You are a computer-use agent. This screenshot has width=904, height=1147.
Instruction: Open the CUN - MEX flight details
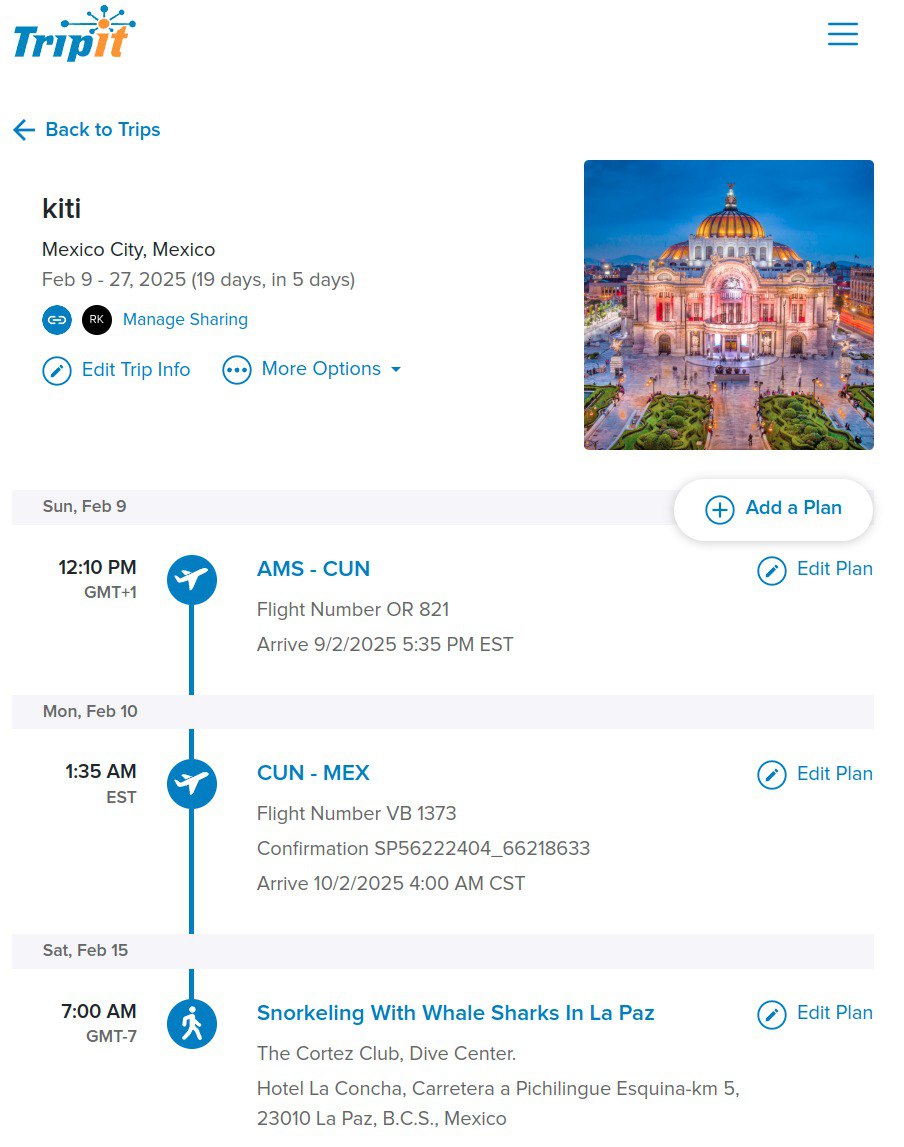pyautogui.click(x=313, y=773)
